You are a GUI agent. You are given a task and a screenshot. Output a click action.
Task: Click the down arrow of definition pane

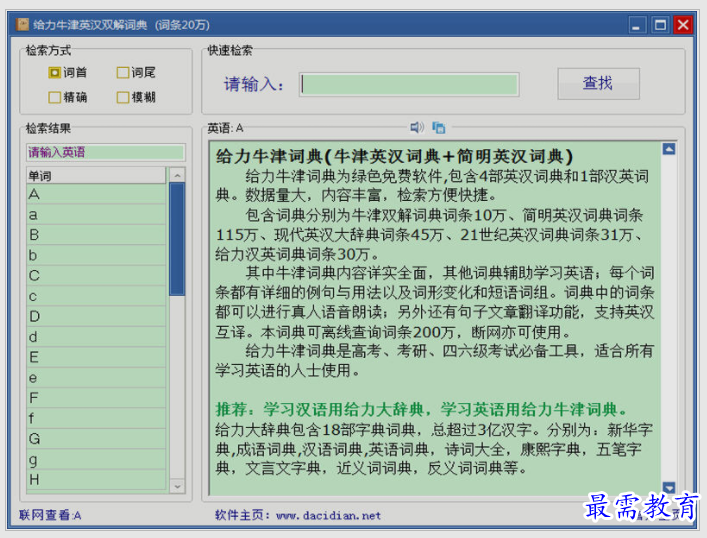click(669, 487)
